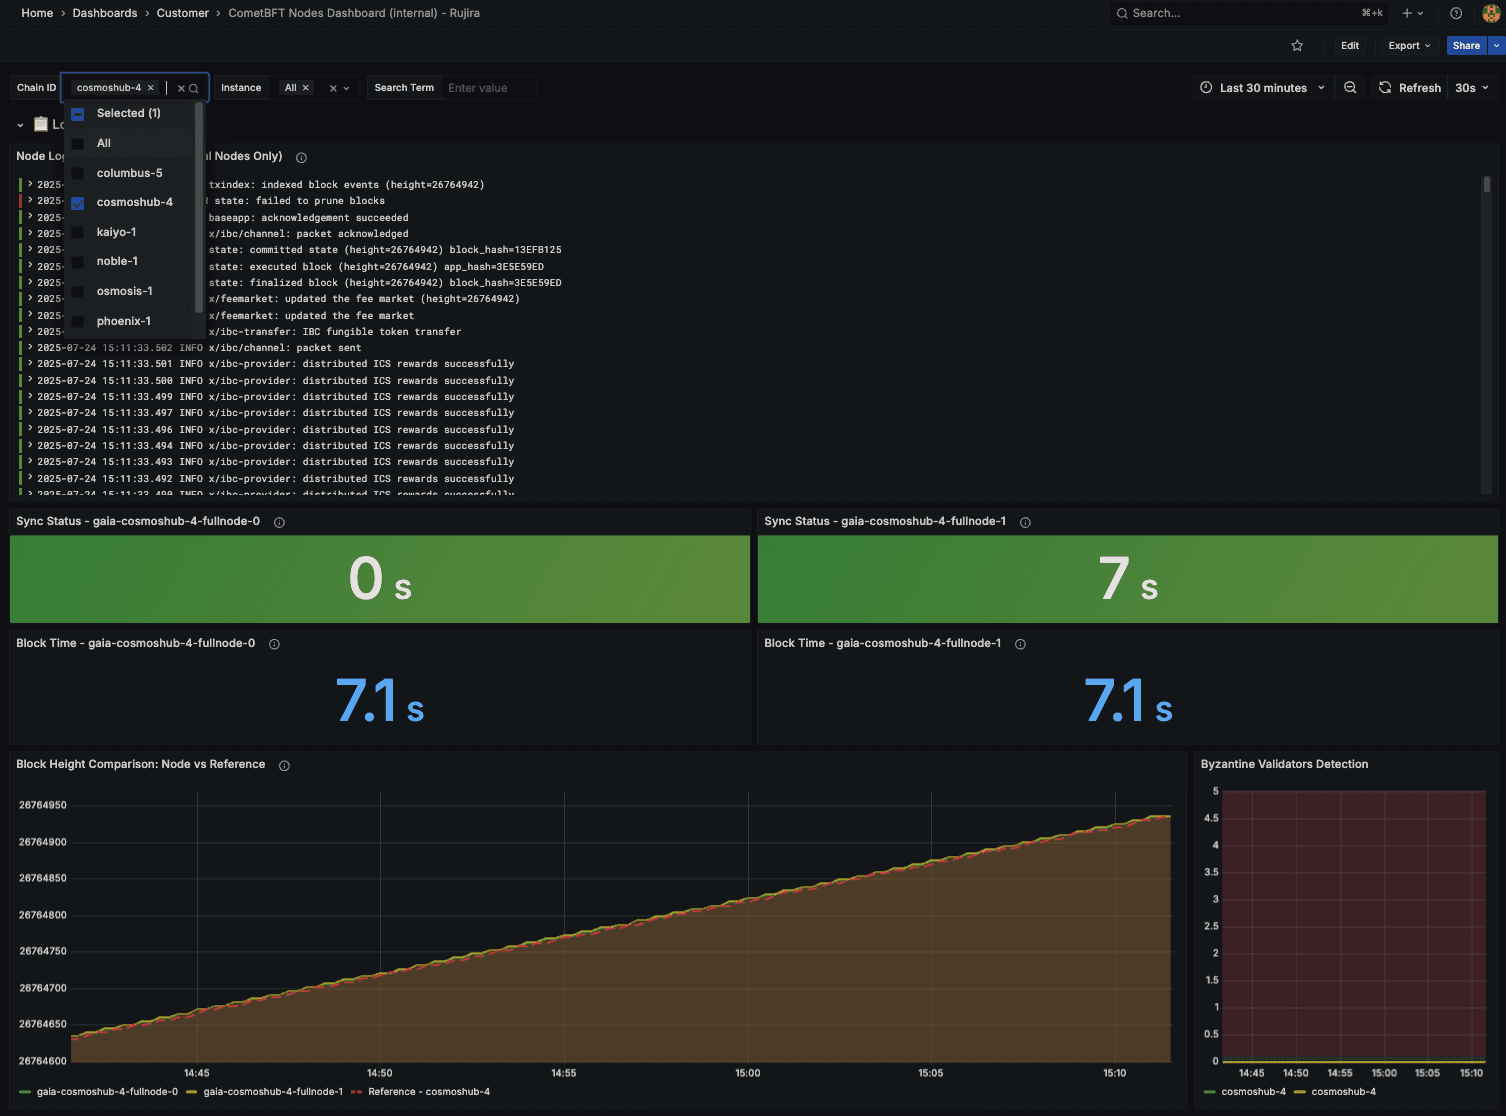Image resolution: width=1506 pixels, height=1116 pixels.
Task: Check noble-1 in the Chain ID list
Action: click(77, 262)
